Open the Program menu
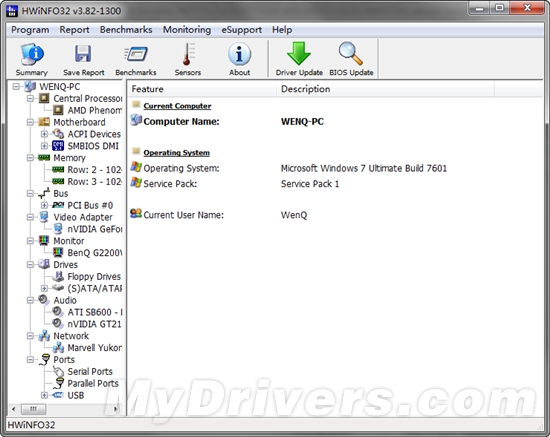550x437 pixels. coord(30,30)
